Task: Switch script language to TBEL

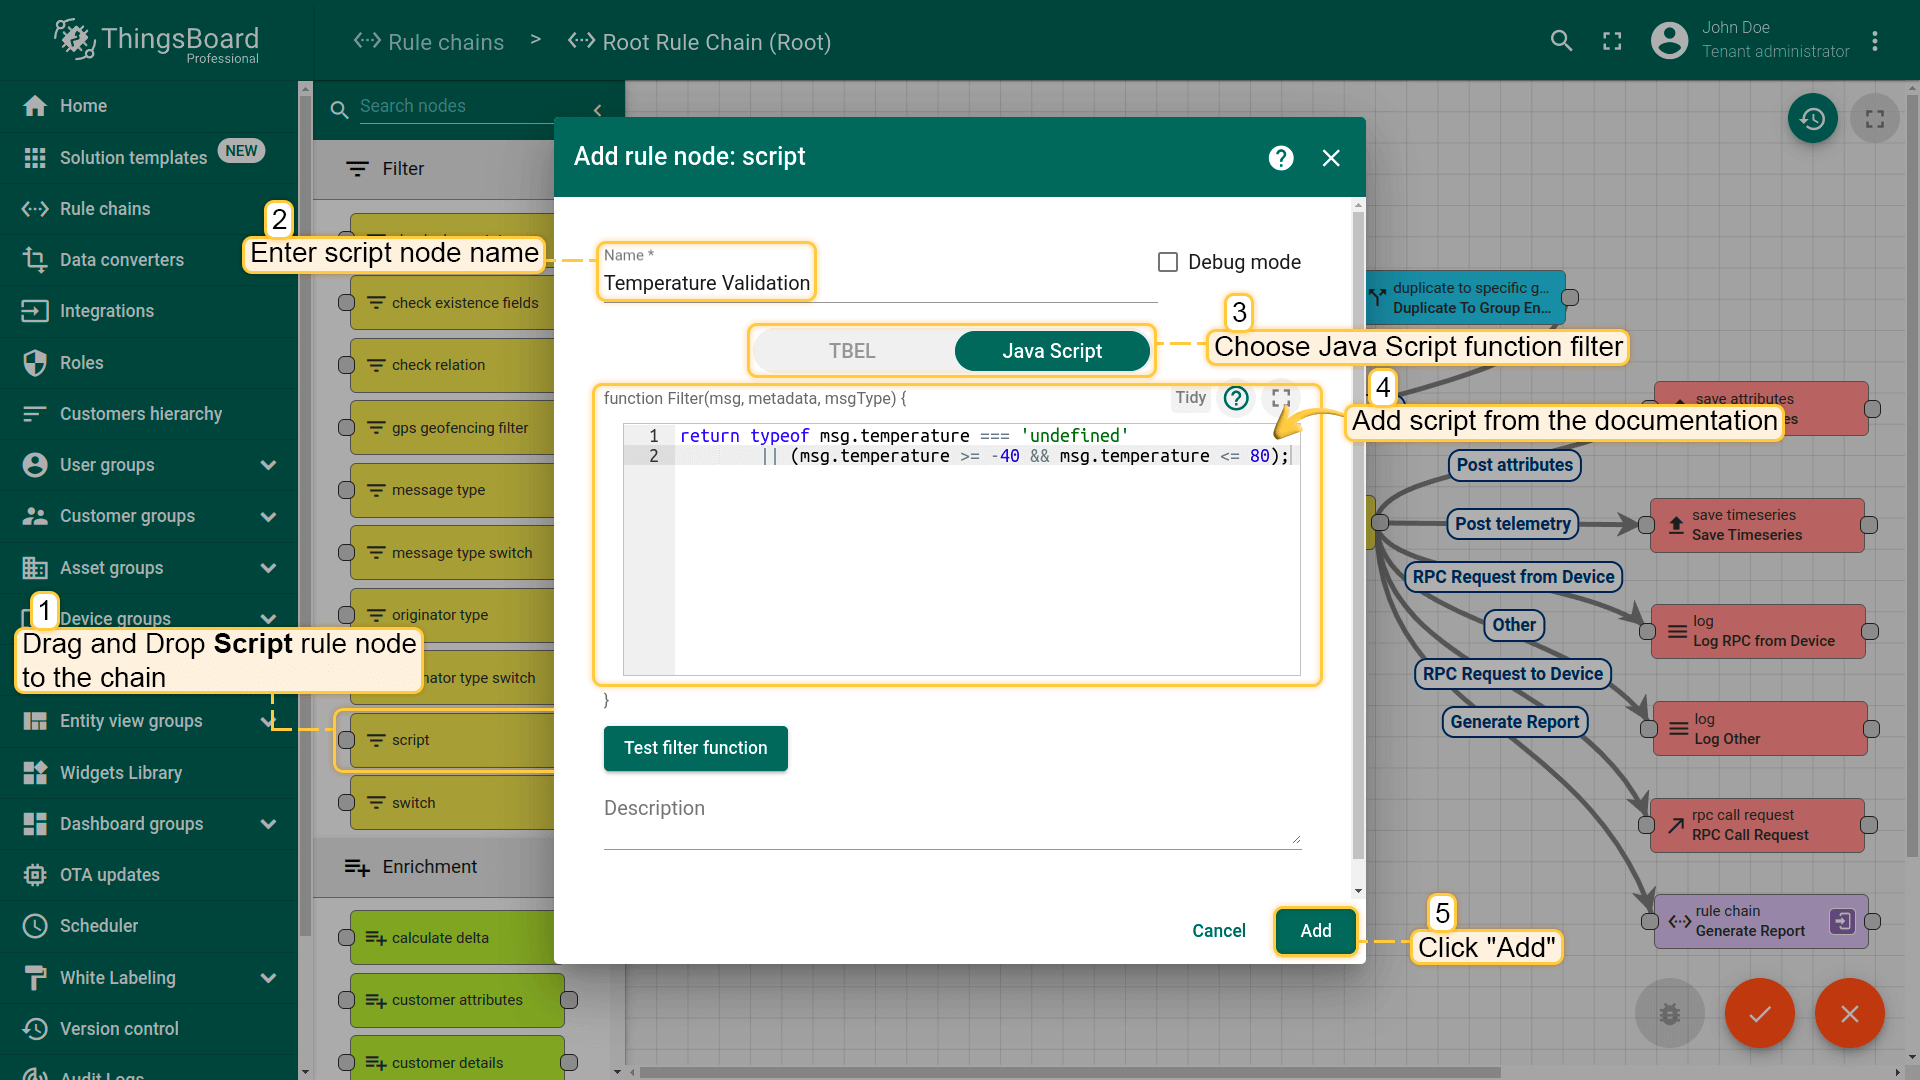Action: [852, 351]
